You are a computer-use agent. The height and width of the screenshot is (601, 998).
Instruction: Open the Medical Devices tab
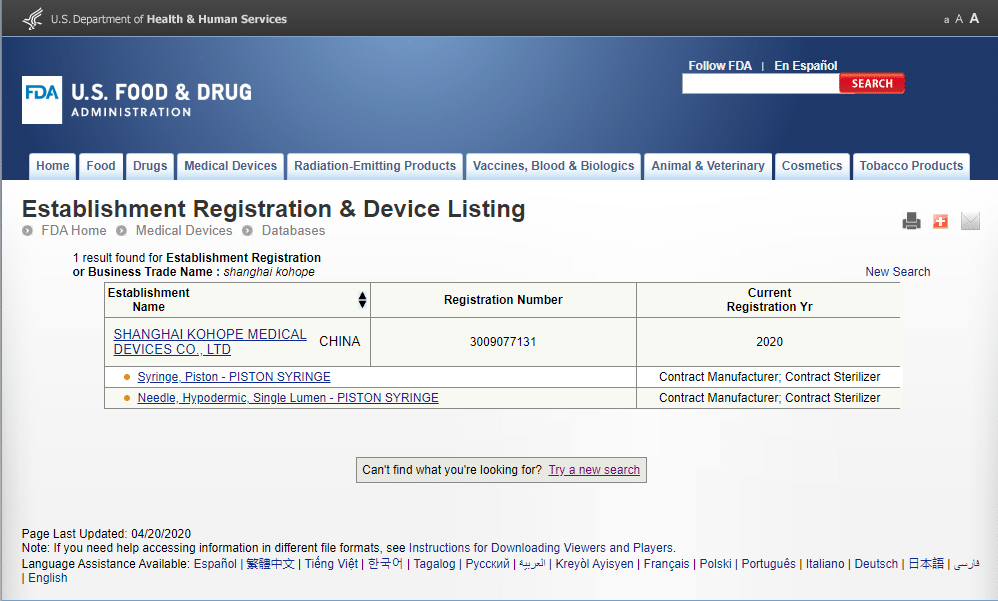[230, 166]
